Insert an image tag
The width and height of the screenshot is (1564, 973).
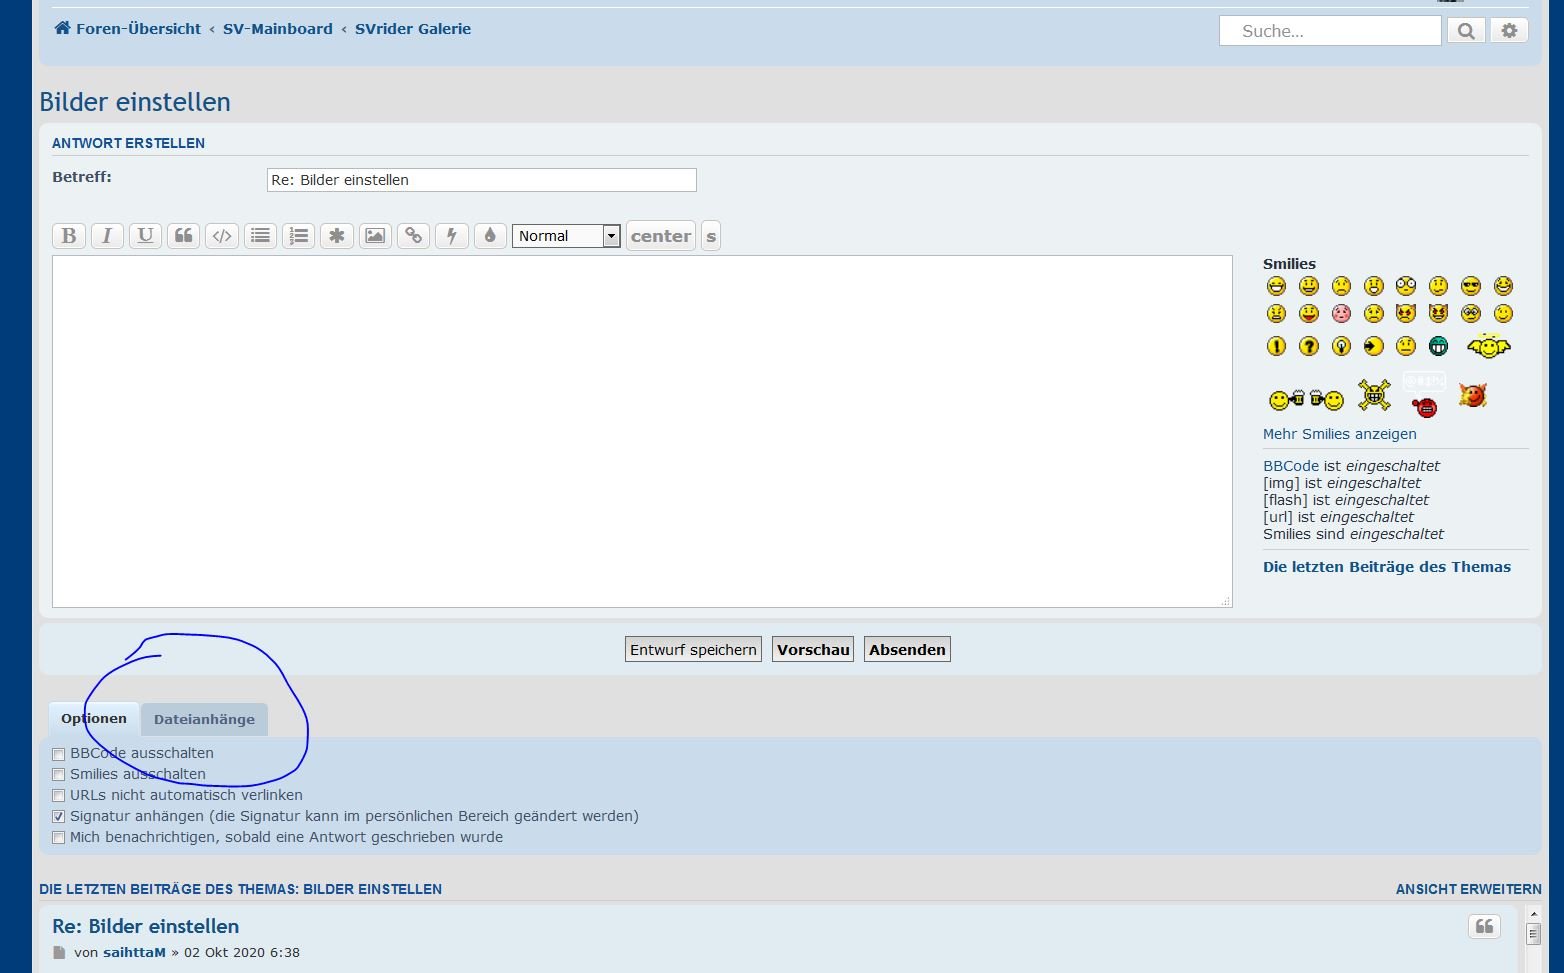(375, 236)
